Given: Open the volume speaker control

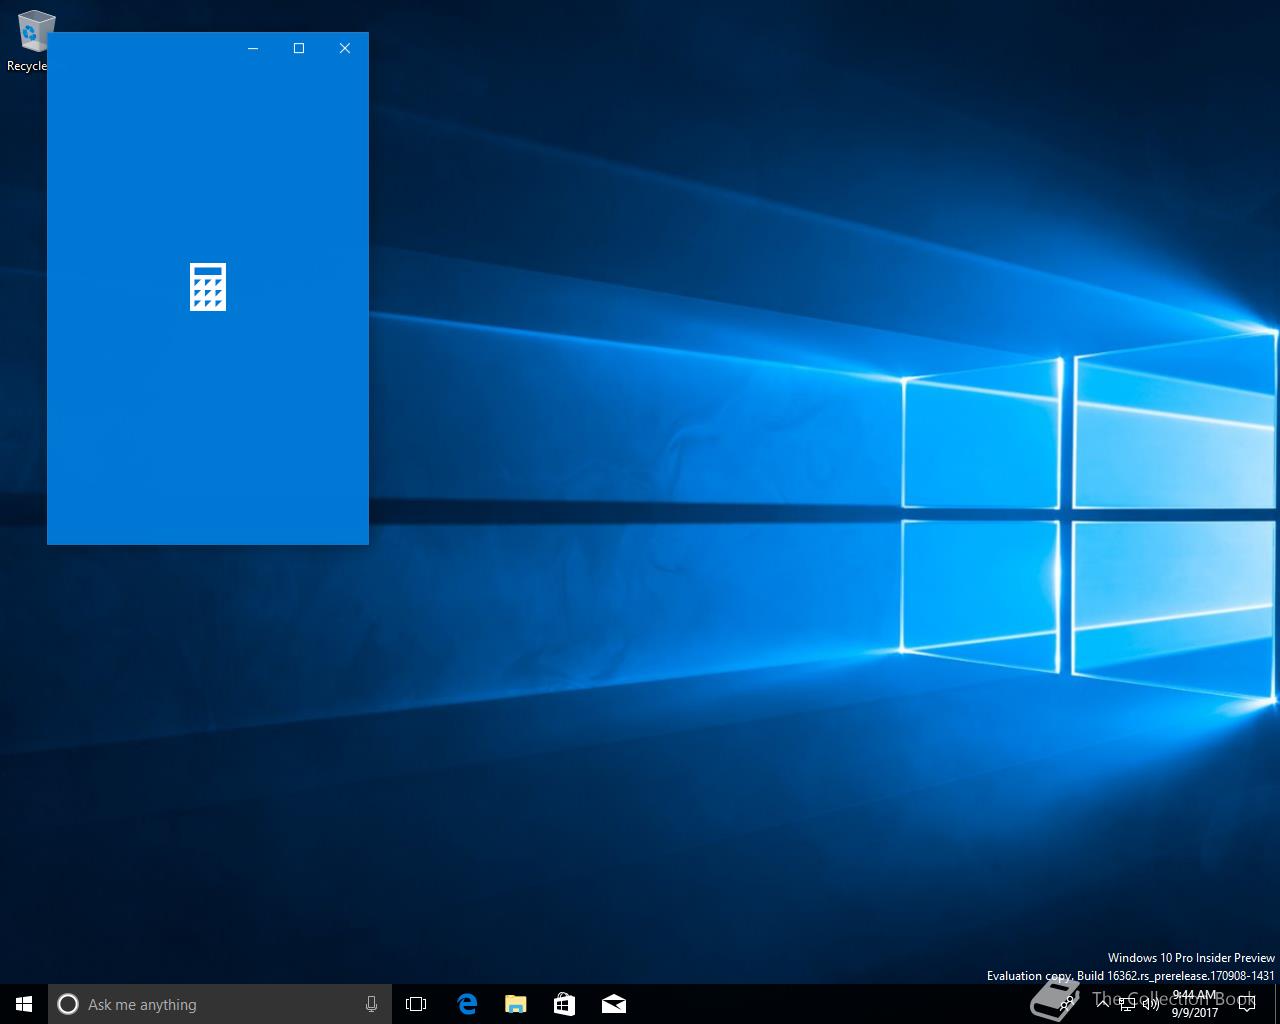Looking at the screenshot, I should click(x=1151, y=1004).
